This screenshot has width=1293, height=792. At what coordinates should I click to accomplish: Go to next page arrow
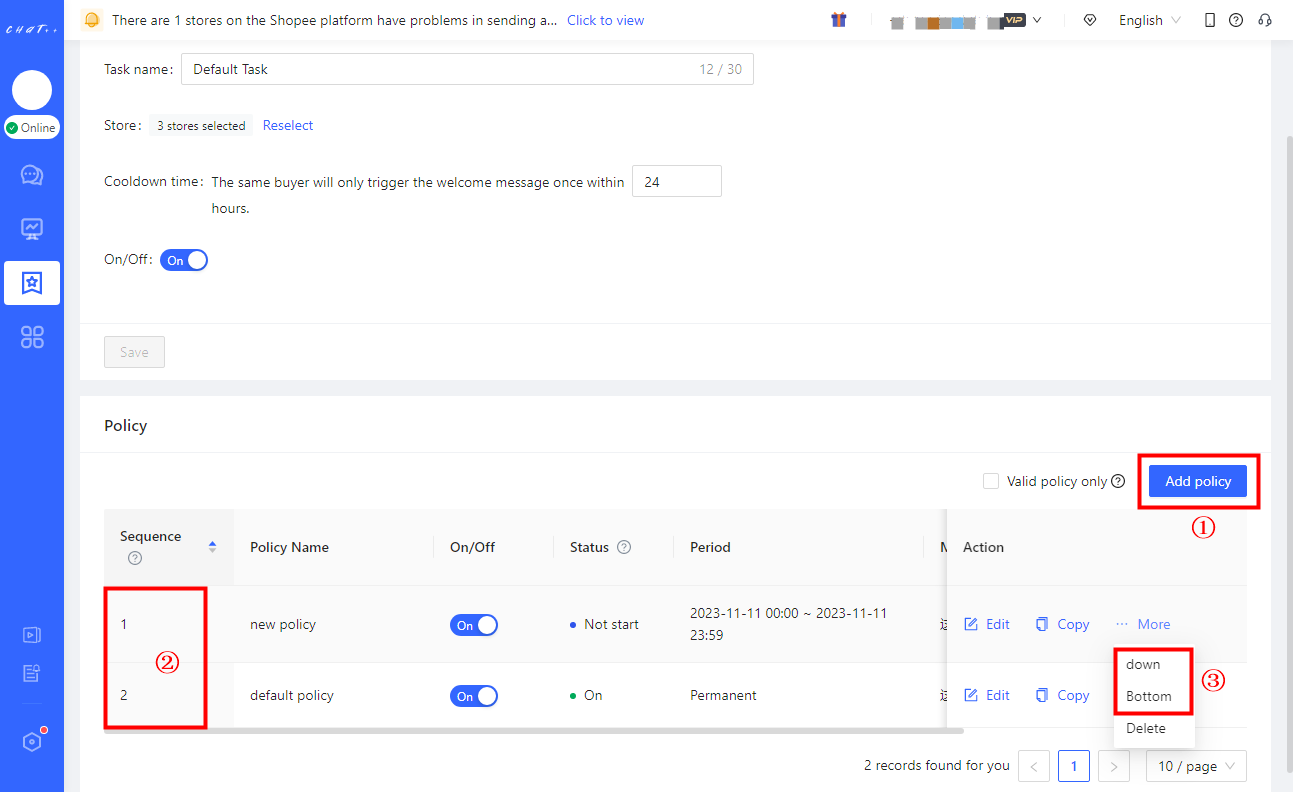click(1114, 766)
